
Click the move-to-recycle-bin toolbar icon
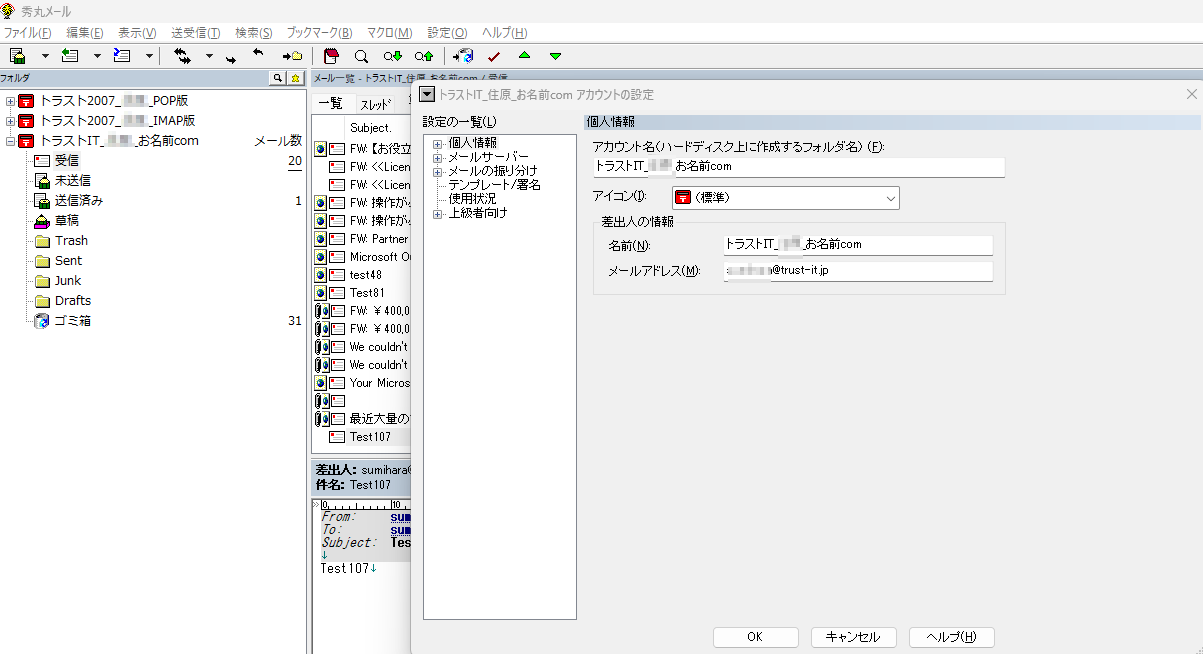tap(463, 56)
